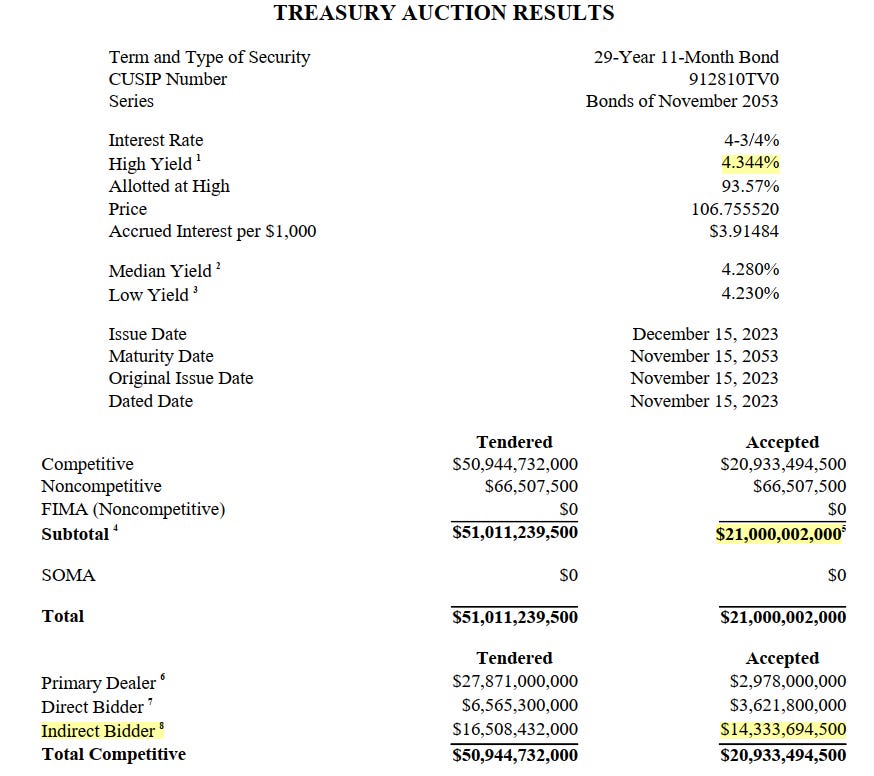Screen dimensions: 874x776
Task: Click the Total Competitive row label
Action: (114, 754)
